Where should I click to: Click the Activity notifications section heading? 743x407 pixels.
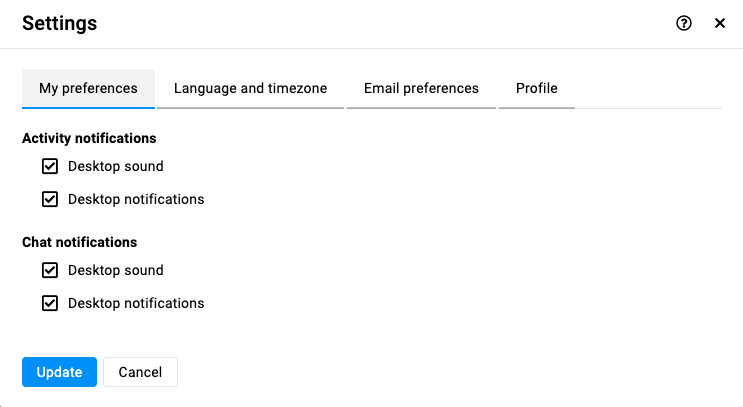click(x=89, y=138)
